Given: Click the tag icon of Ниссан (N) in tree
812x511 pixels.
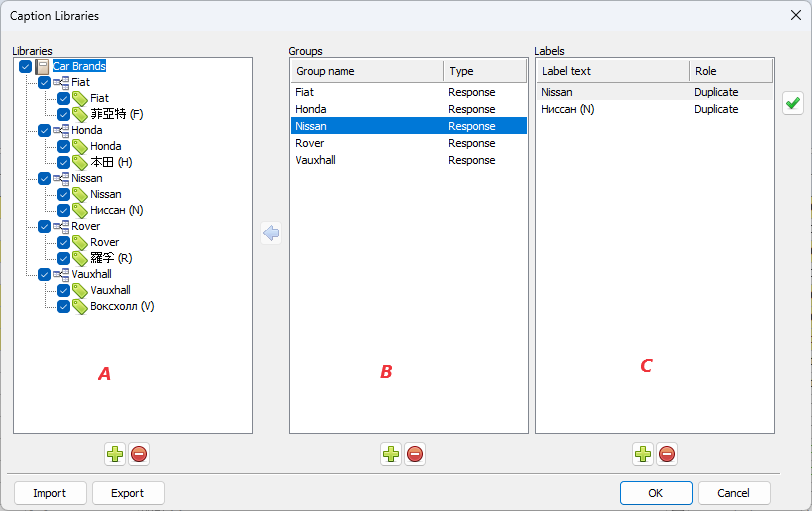Looking at the screenshot, I should coord(80,210).
